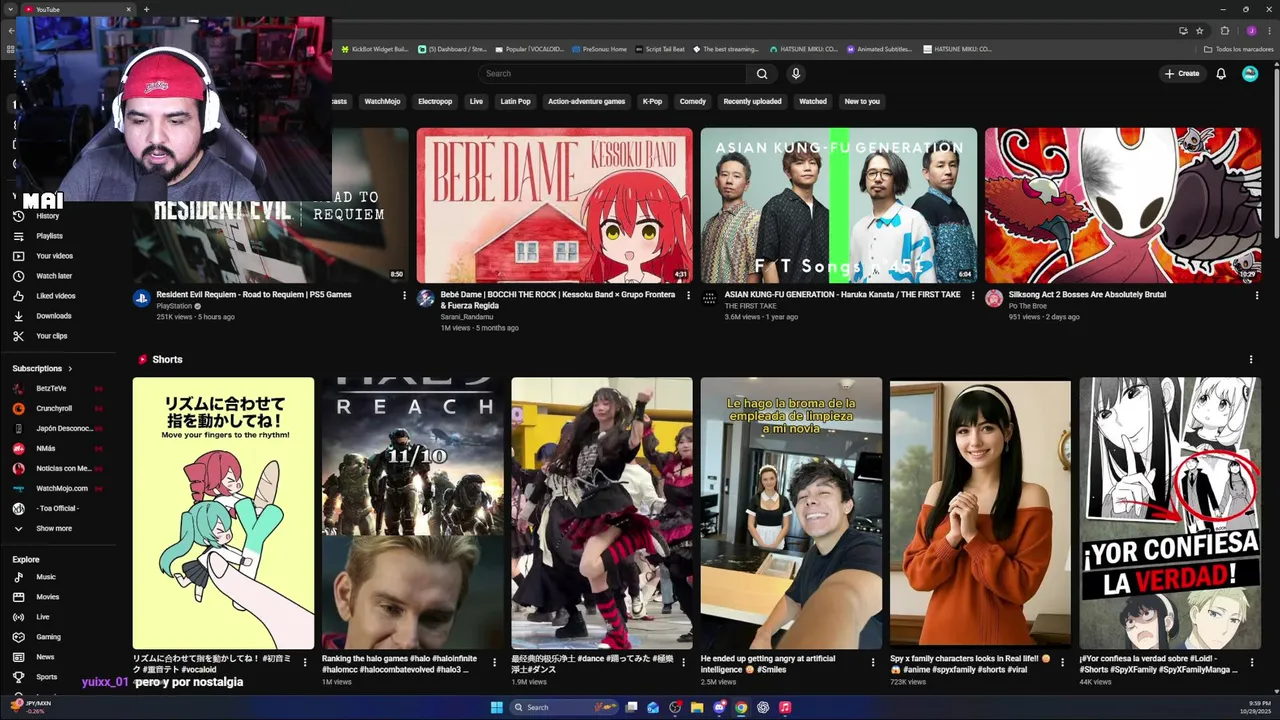
Task: Click the Create button
Action: 1181,74
